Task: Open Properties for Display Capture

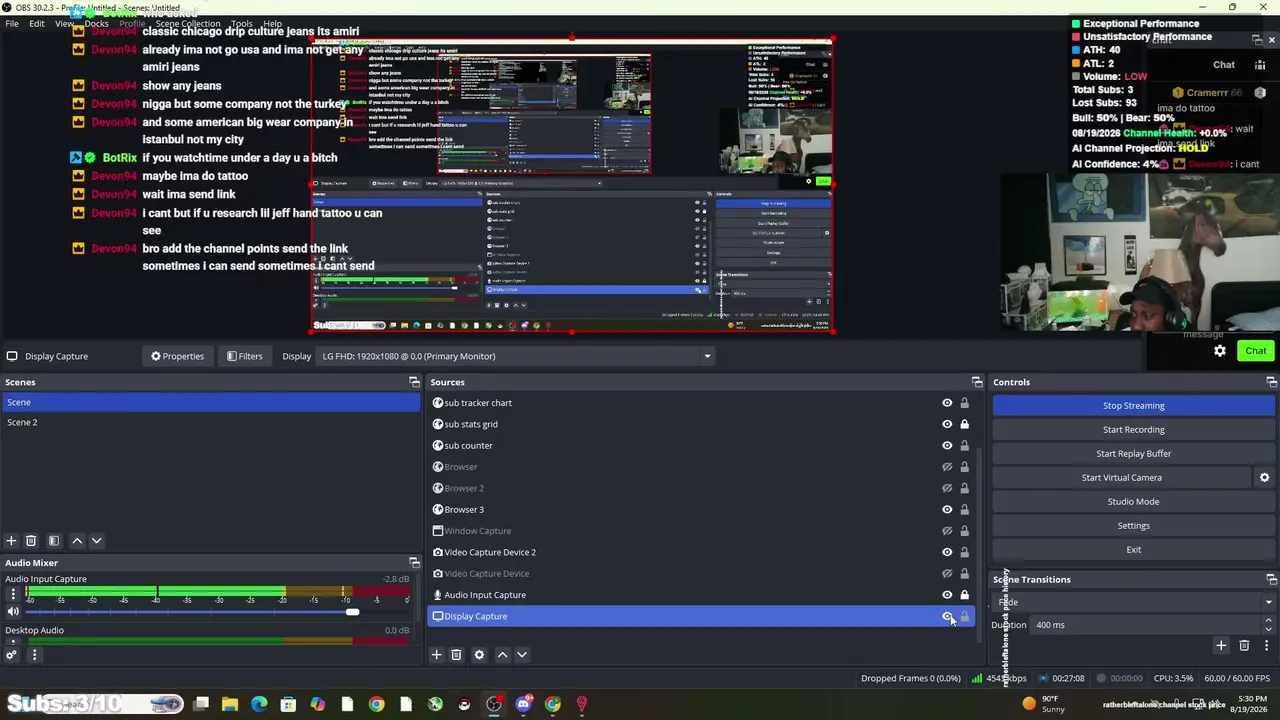Action: click(178, 356)
